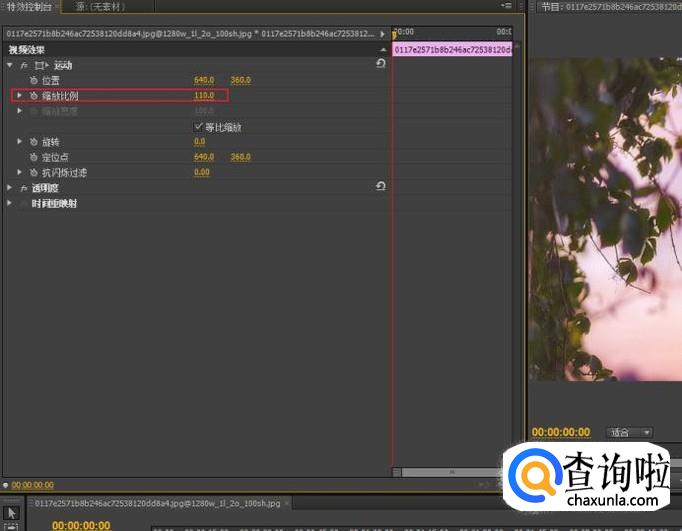Toggle animation stopwatch for 定位点

tap(33, 157)
